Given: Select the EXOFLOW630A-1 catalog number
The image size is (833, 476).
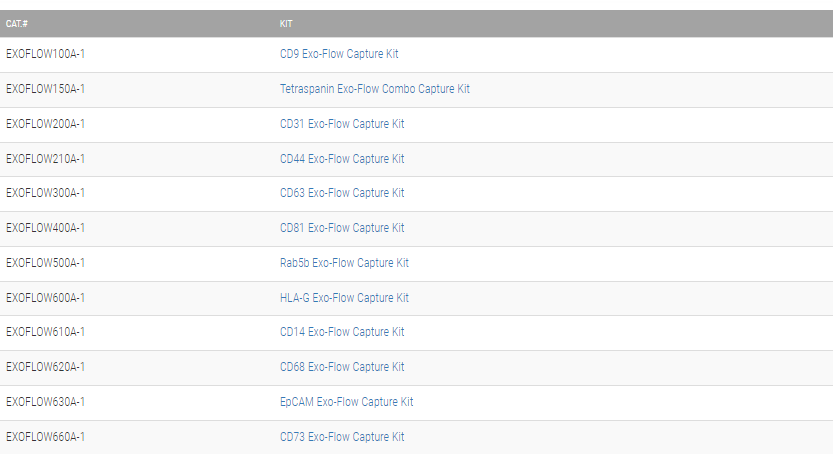Looking at the screenshot, I should (46, 402).
